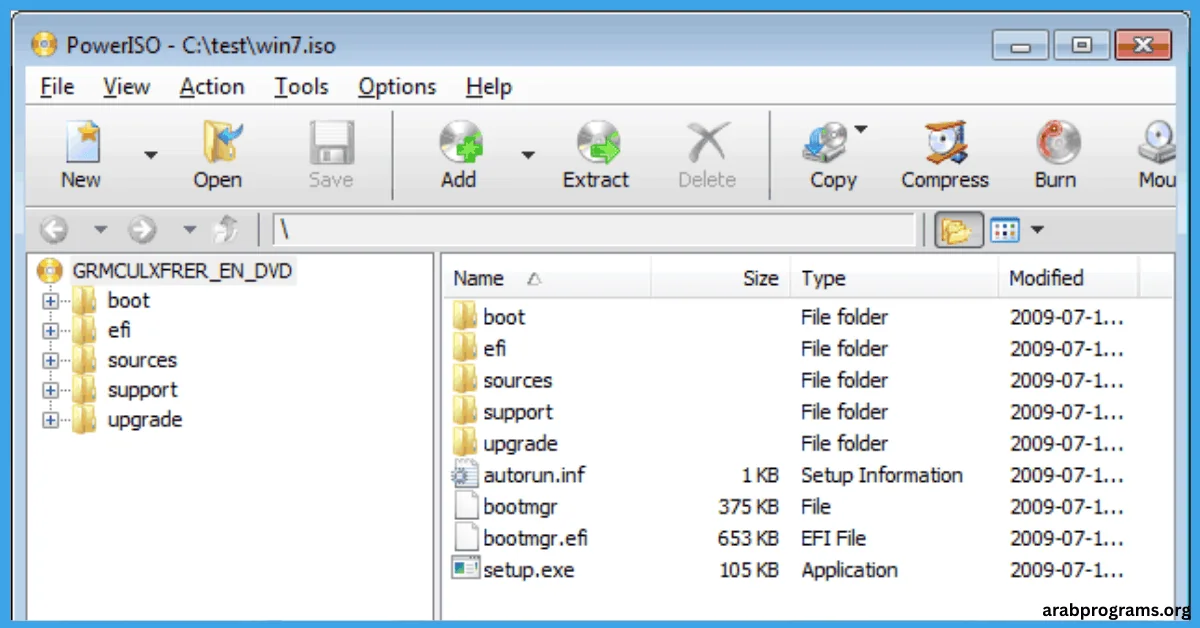Select boot folder in tree pane
This screenshot has width=1200, height=628.
(x=128, y=300)
